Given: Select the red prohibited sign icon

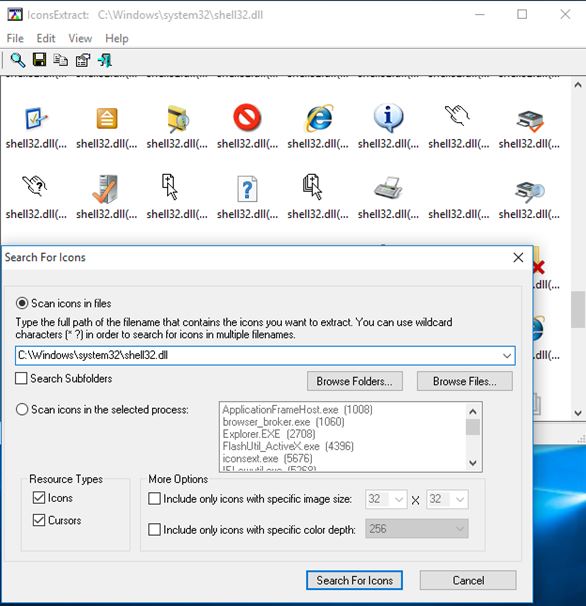Looking at the screenshot, I should (x=247, y=117).
